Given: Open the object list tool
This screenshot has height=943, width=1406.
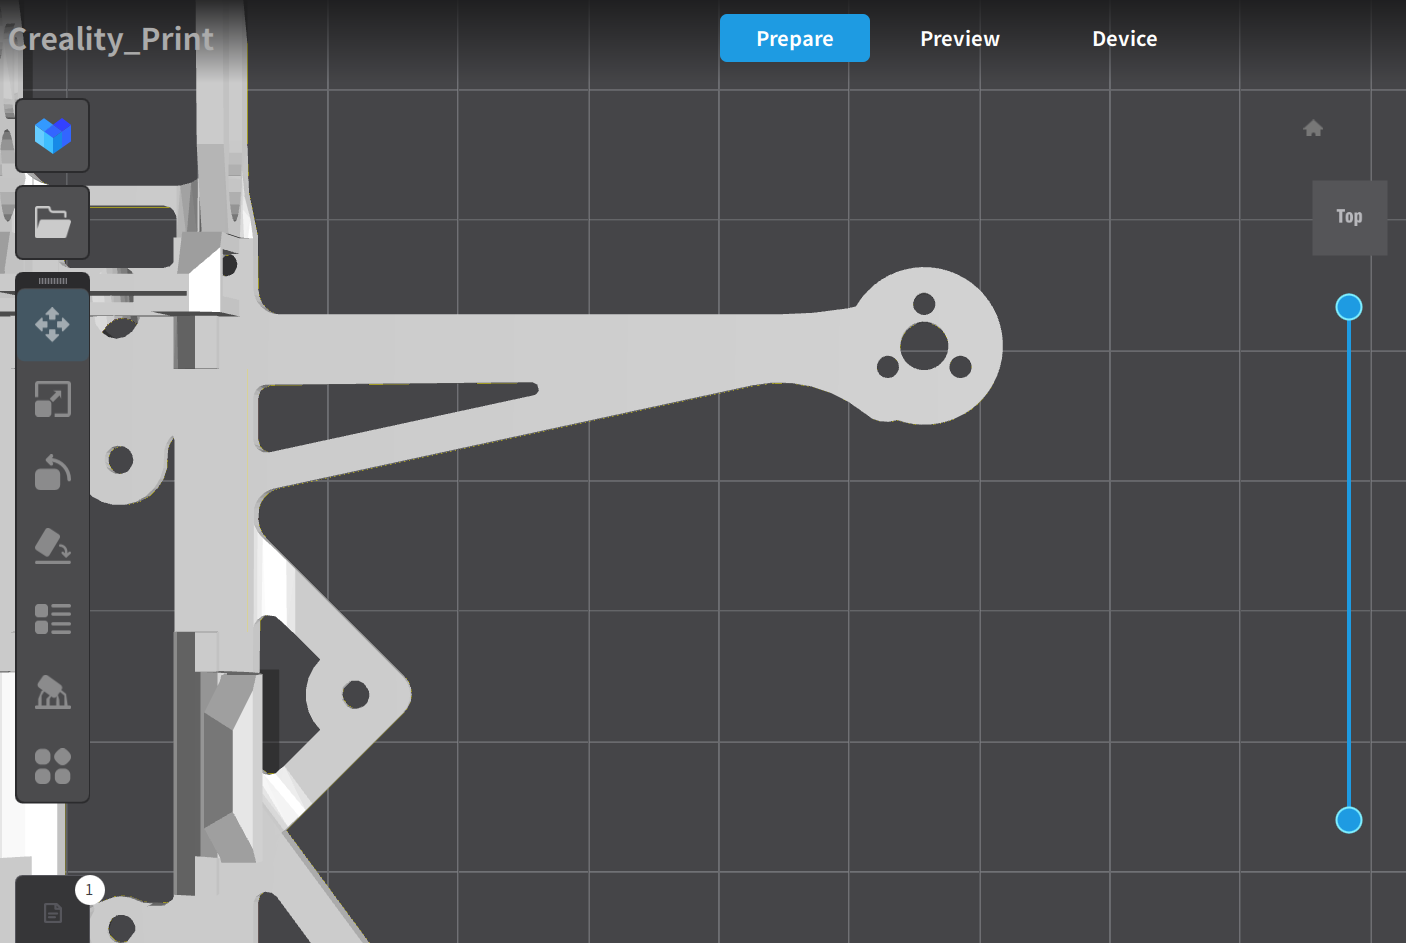Looking at the screenshot, I should point(53,619).
